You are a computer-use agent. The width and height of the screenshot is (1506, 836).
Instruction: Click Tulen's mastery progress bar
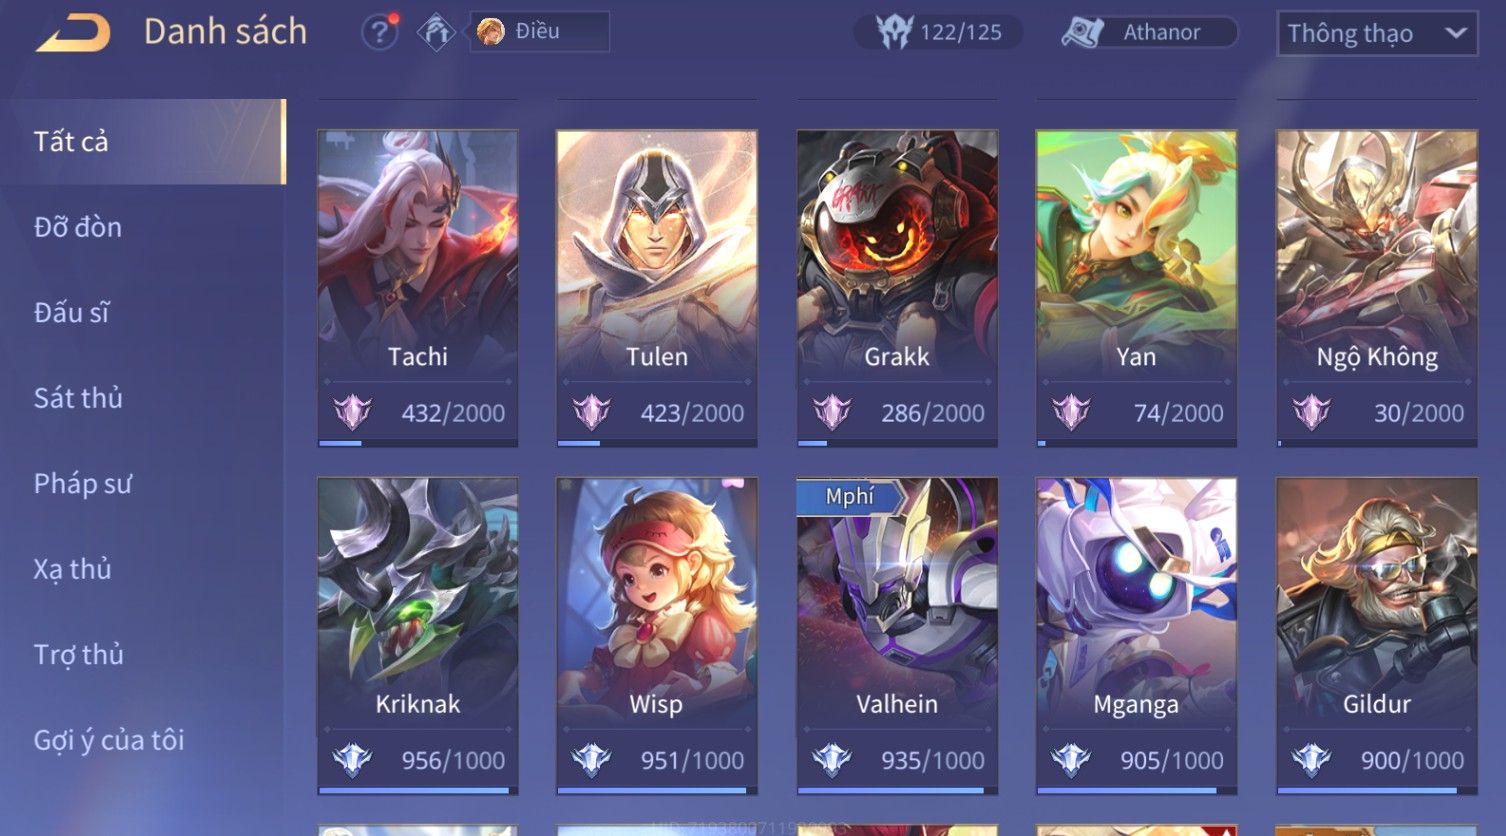[657, 442]
